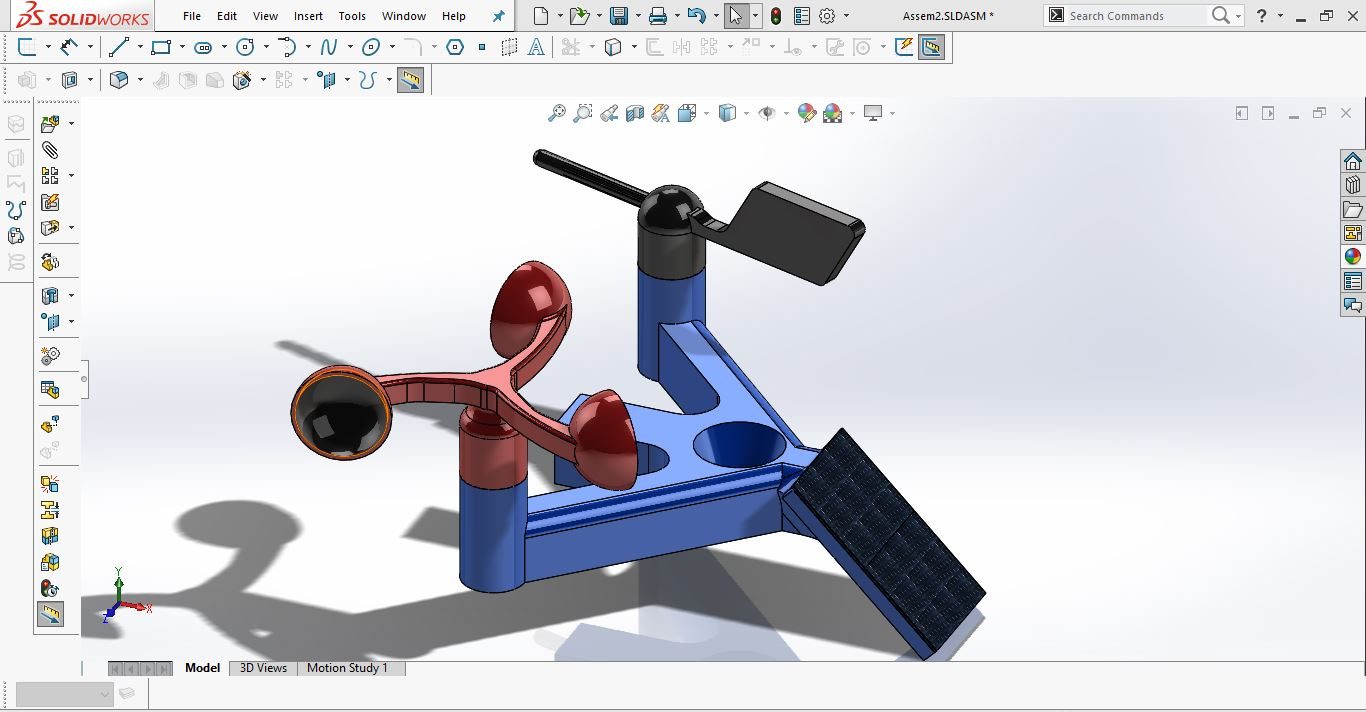The width and height of the screenshot is (1366, 712).
Task: Switch to the 3D Views tab
Action: pos(263,668)
